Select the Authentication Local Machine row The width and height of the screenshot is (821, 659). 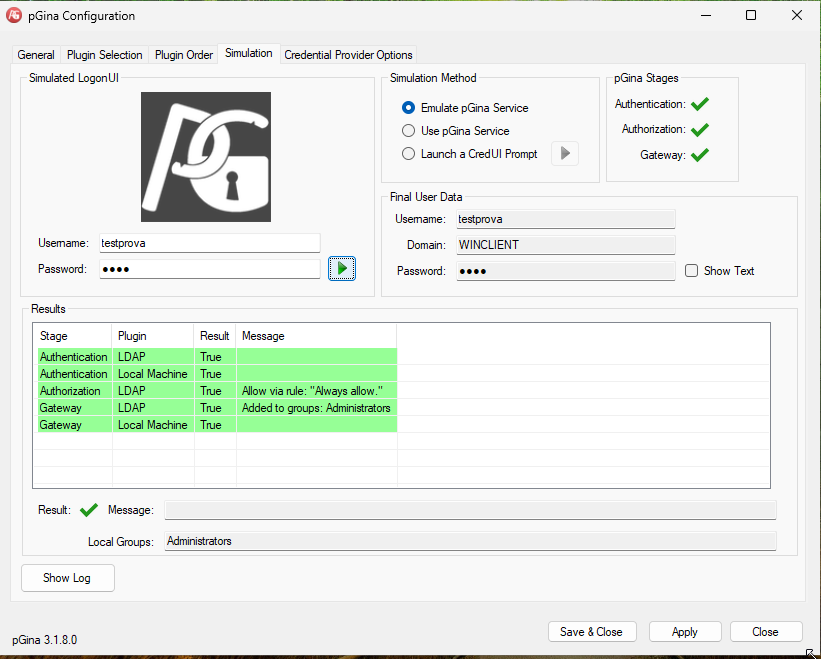tap(217, 374)
